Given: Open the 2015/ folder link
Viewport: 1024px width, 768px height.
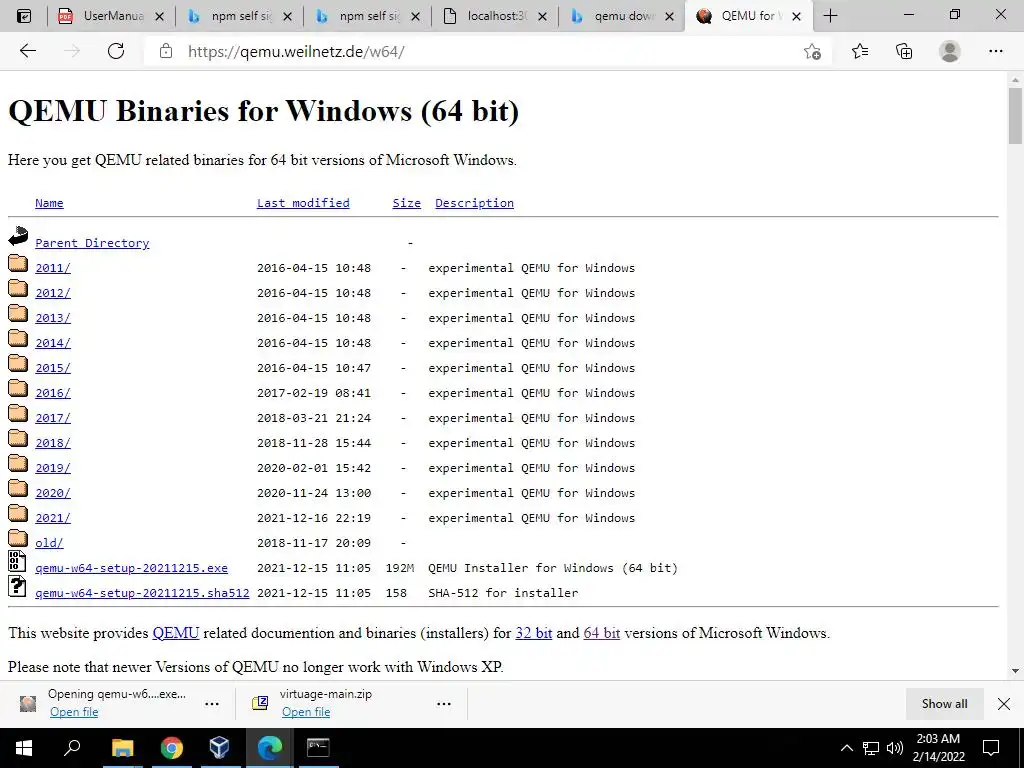Looking at the screenshot, I should 53,368.
